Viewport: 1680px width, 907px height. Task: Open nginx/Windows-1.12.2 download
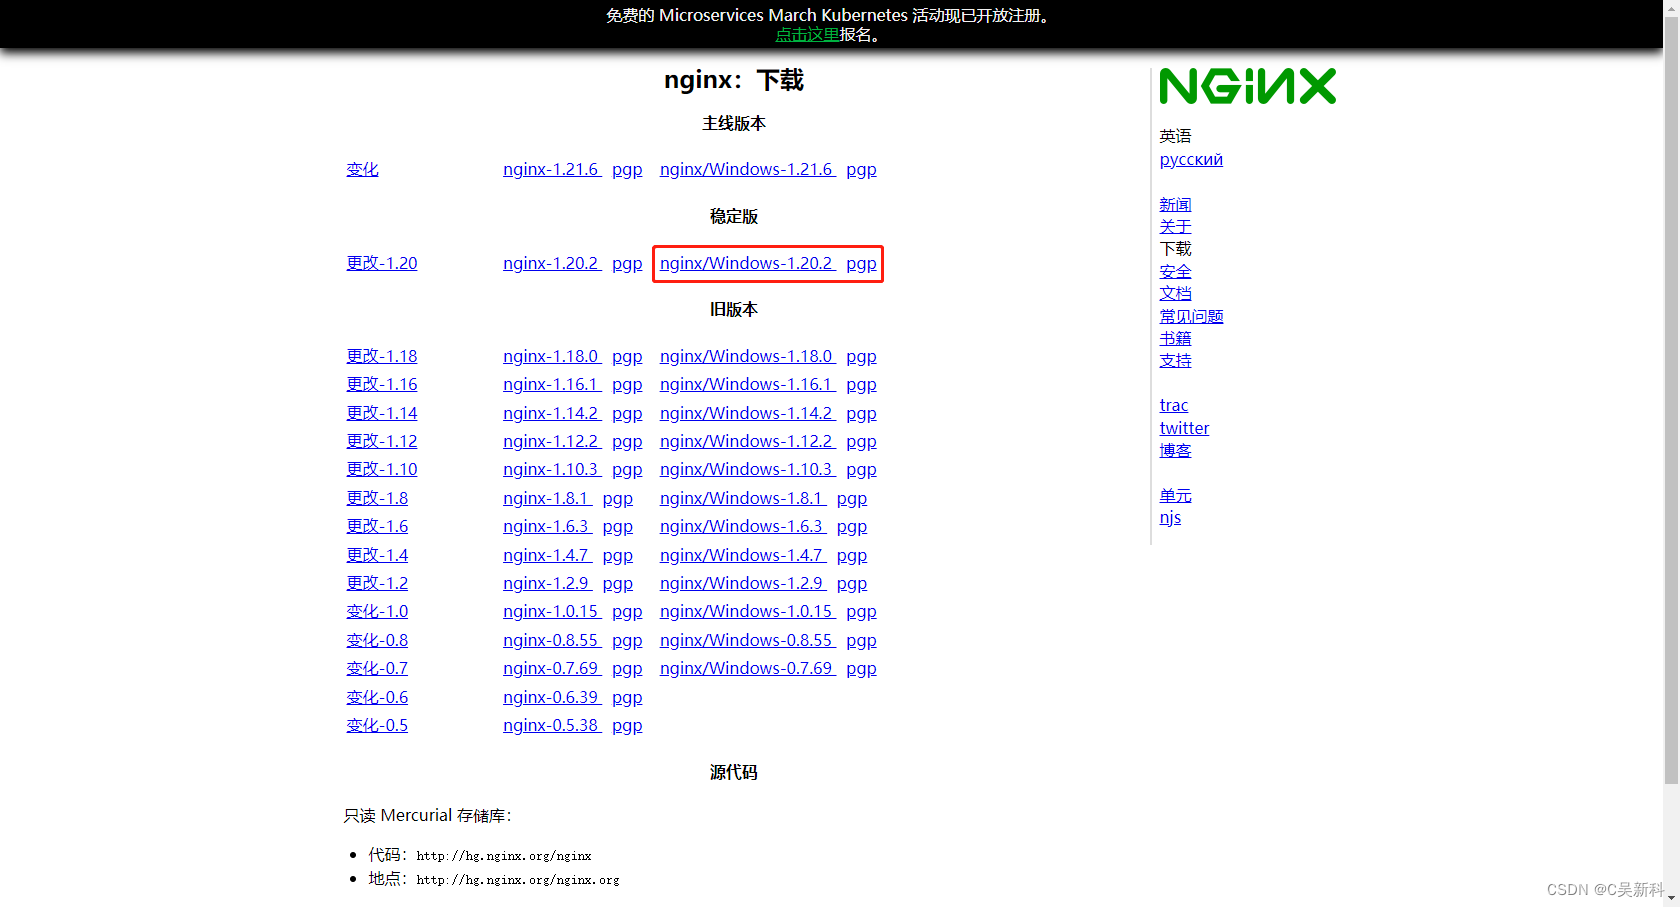click(747, 441)
